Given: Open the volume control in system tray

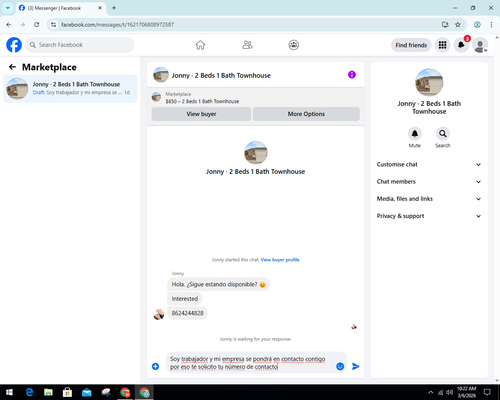Looking at the screenshot, I should tap(450, 392).
